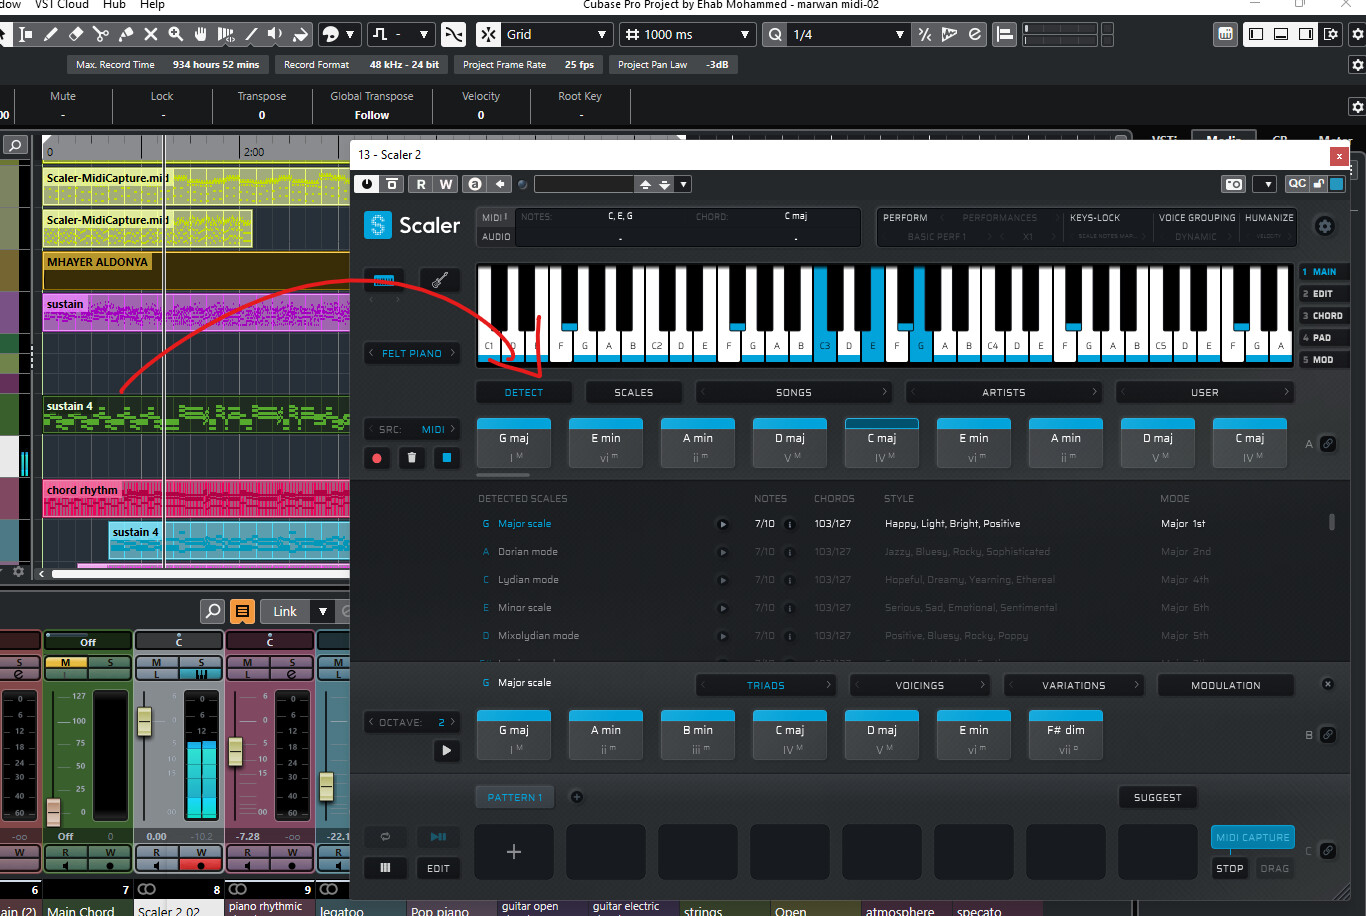
Task: Select the DETECT tab in Scaler
Action: [524, 392]
